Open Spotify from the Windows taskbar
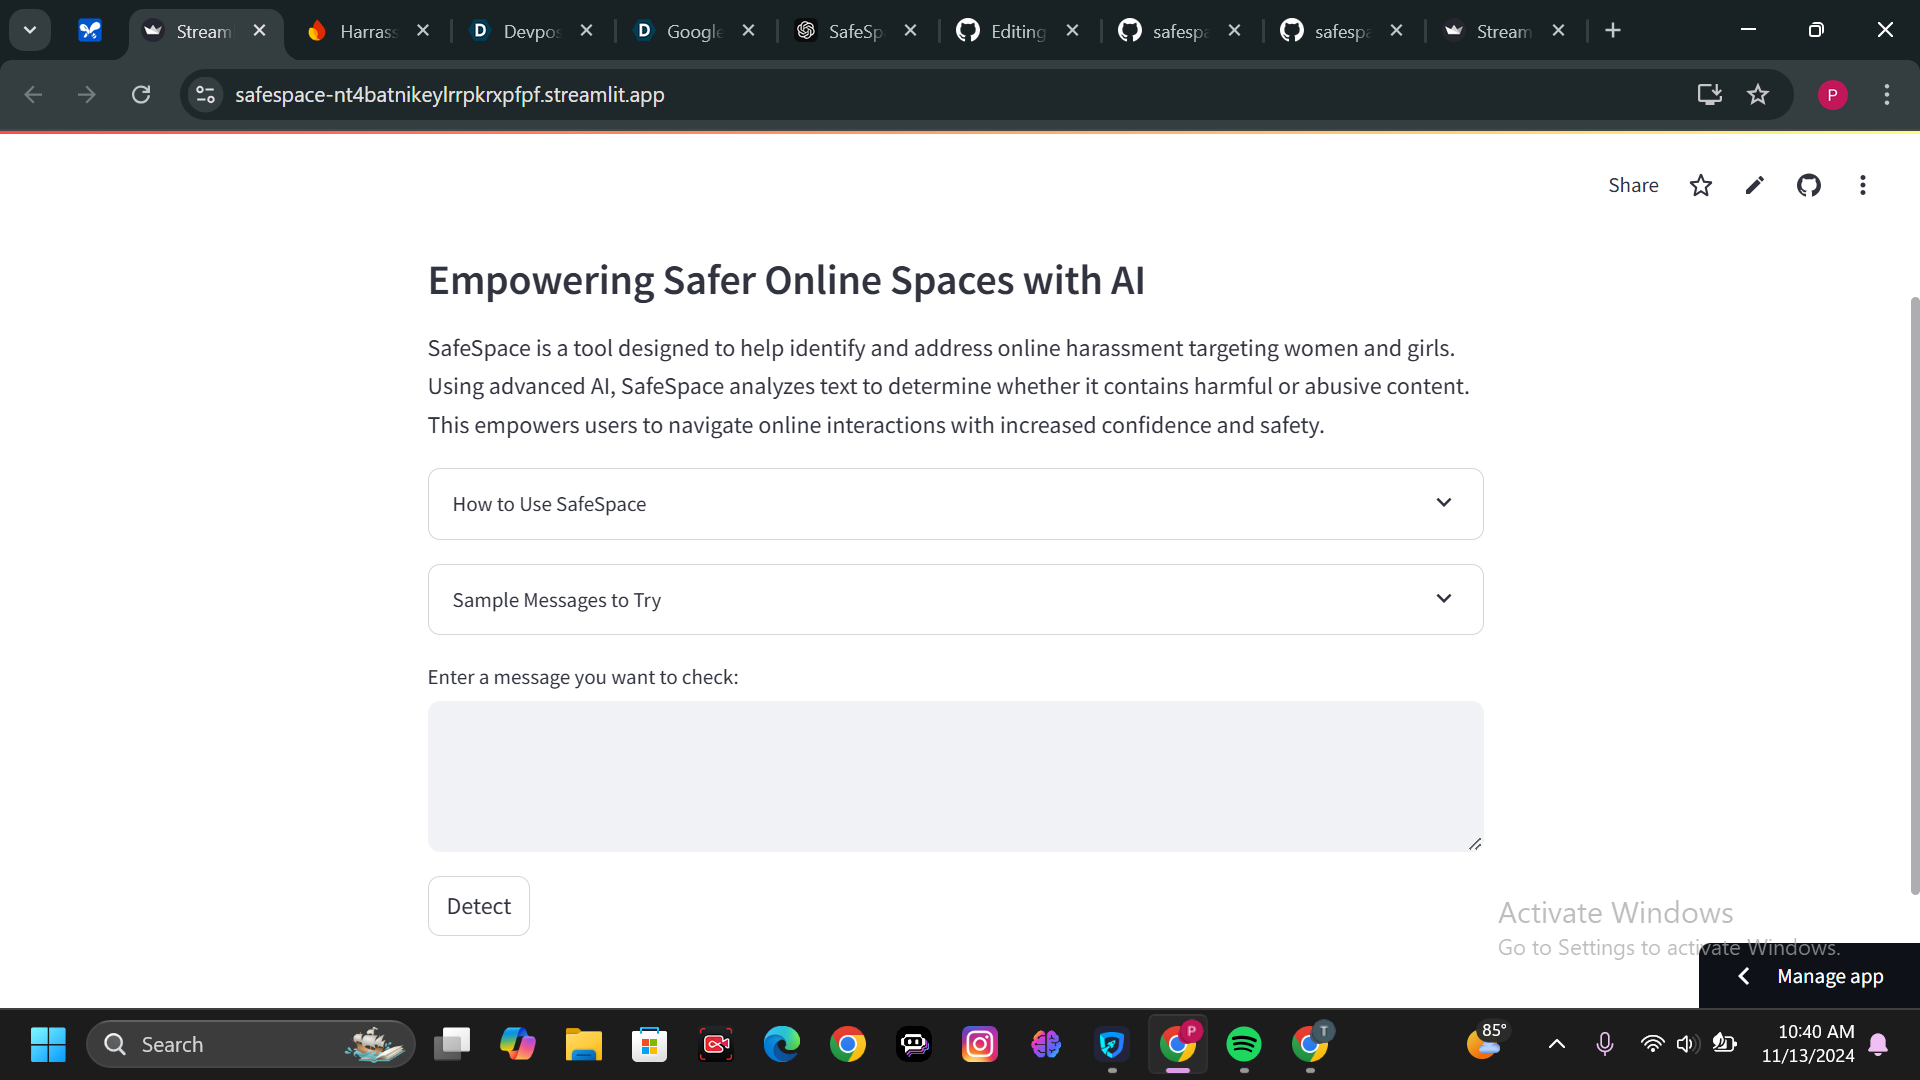The height and width of the screenshot is (1080, 1920). tap(1243, 1044)
